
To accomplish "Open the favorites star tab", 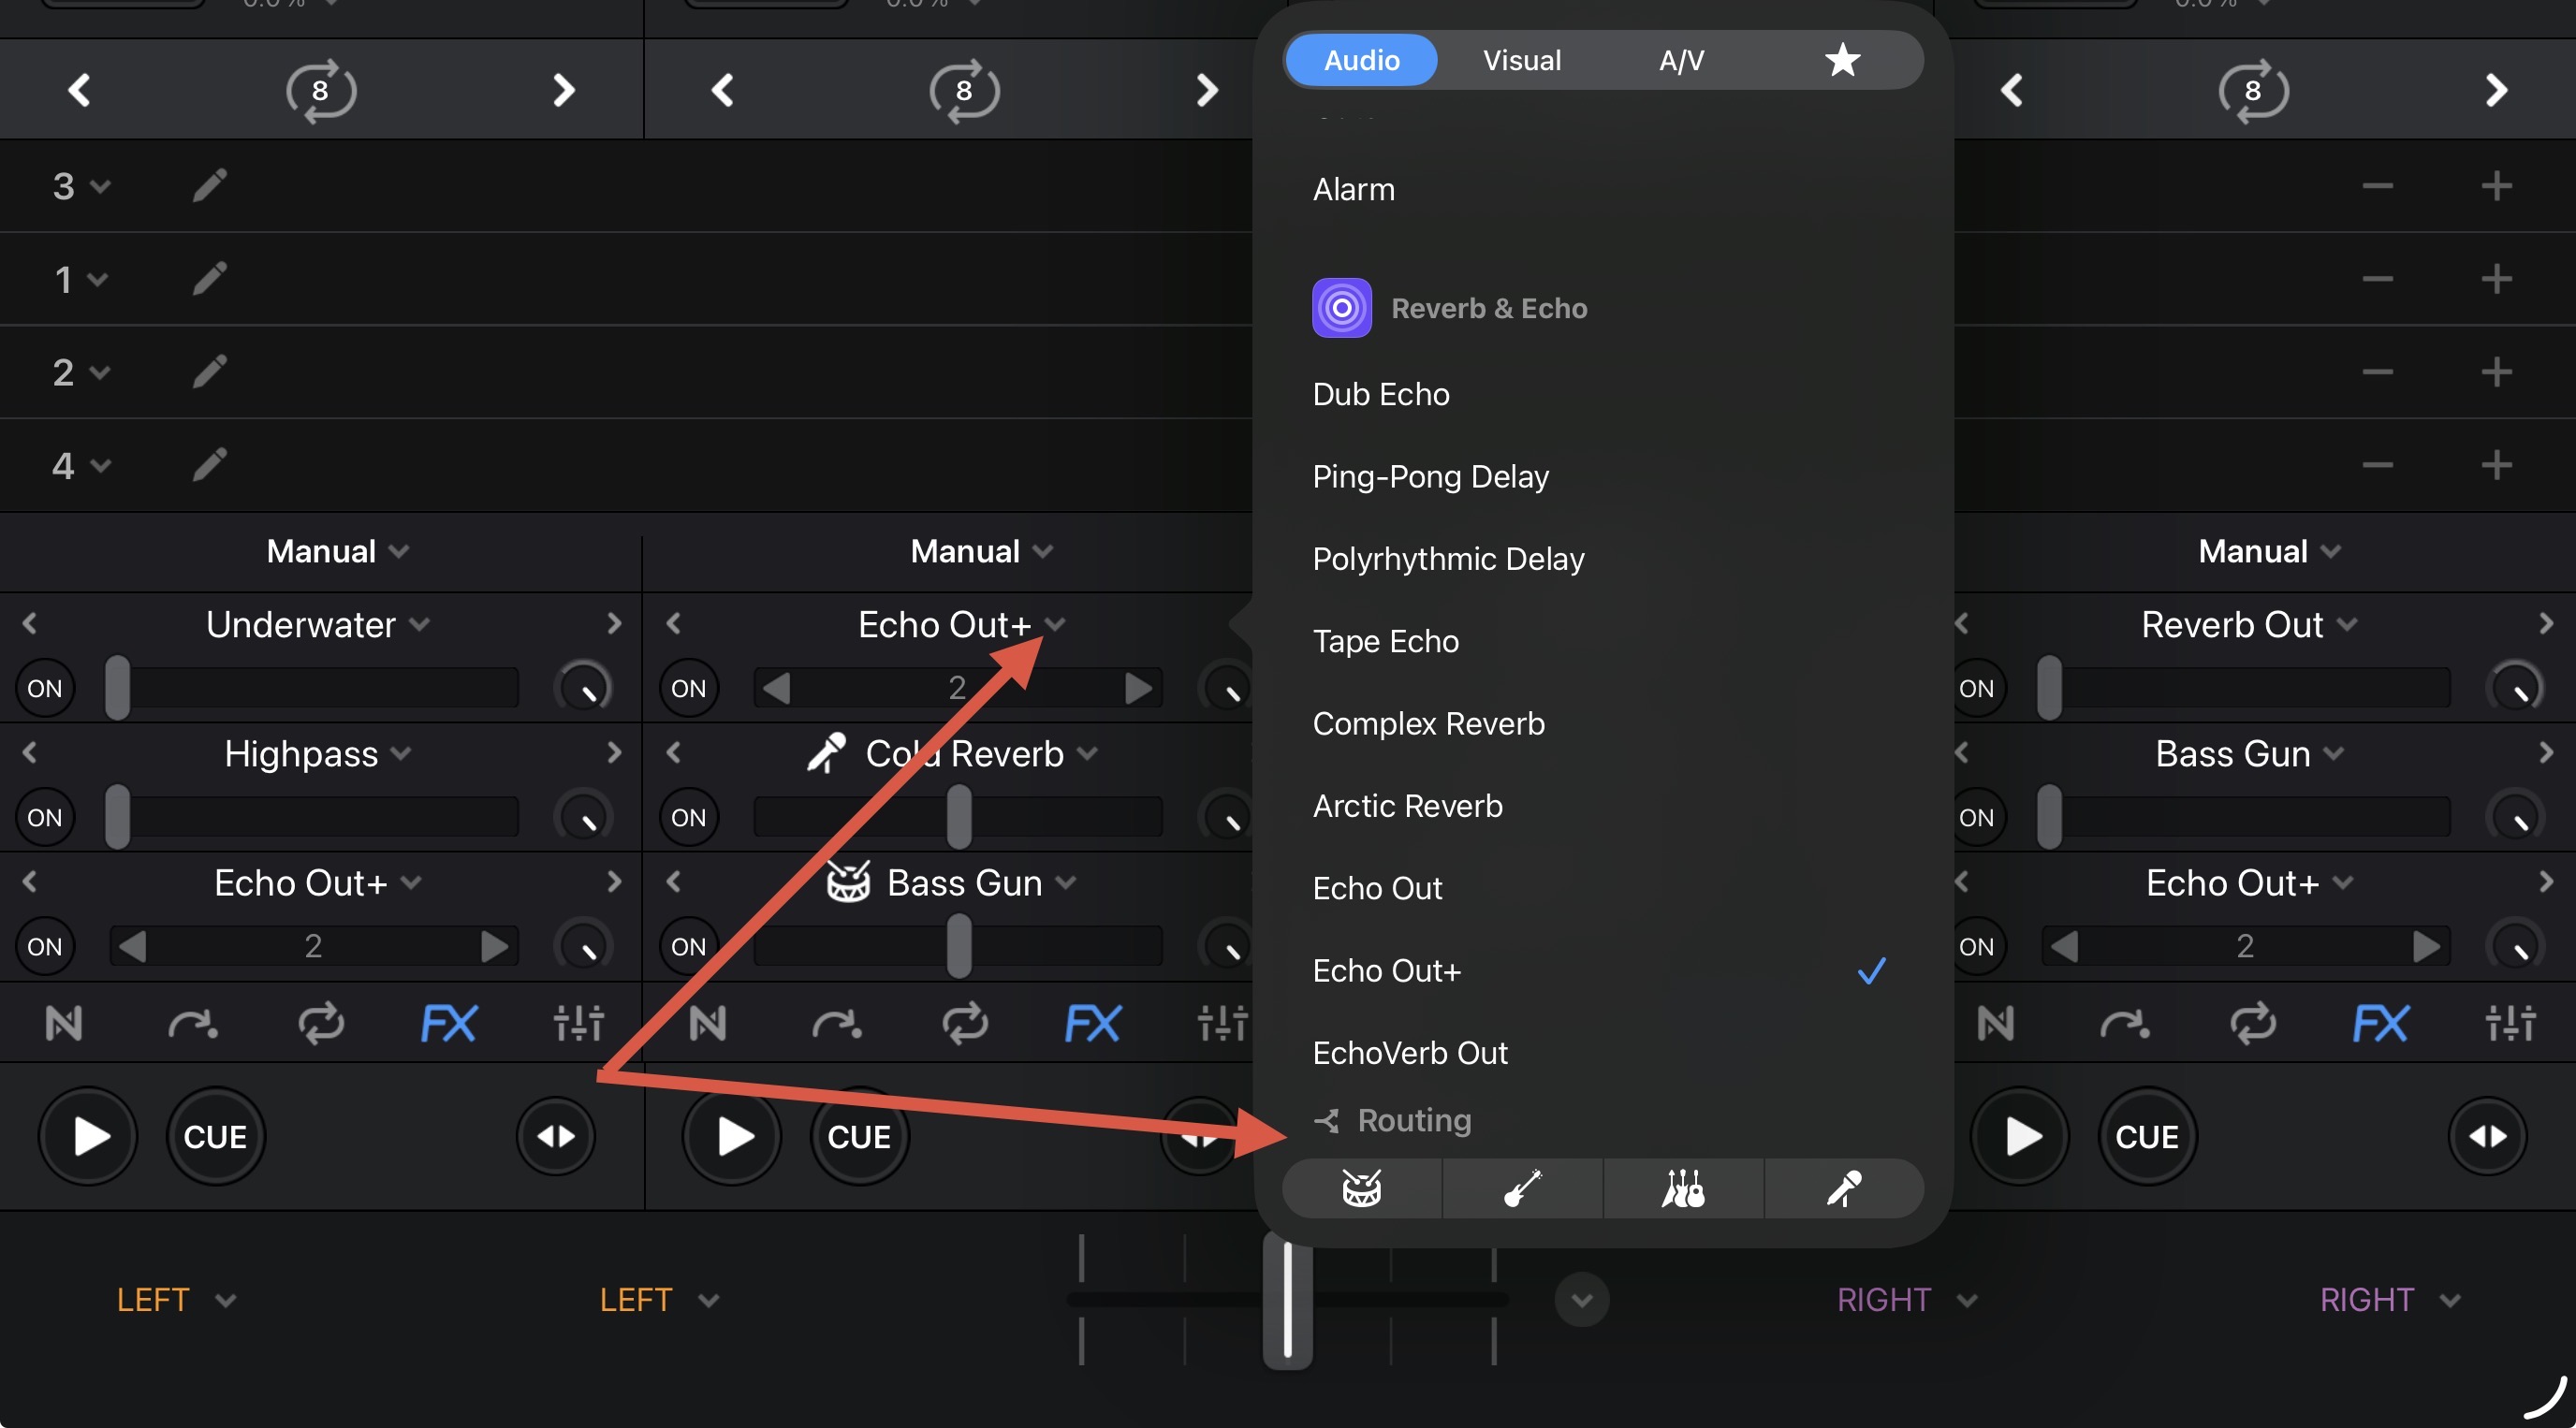I will [1842, 61].
